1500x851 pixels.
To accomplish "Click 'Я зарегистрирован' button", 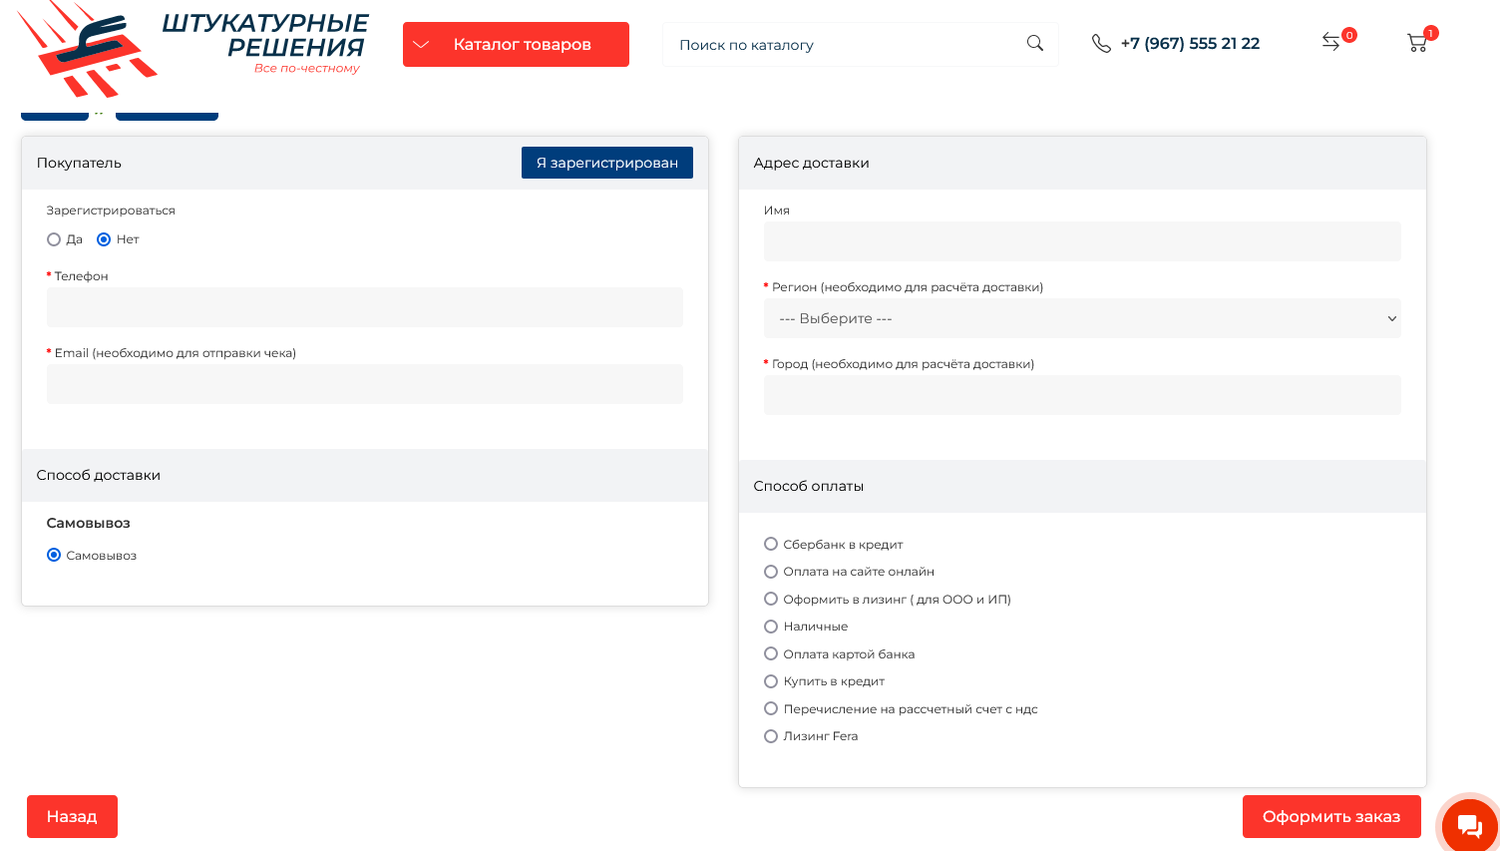I will (607, 163).
